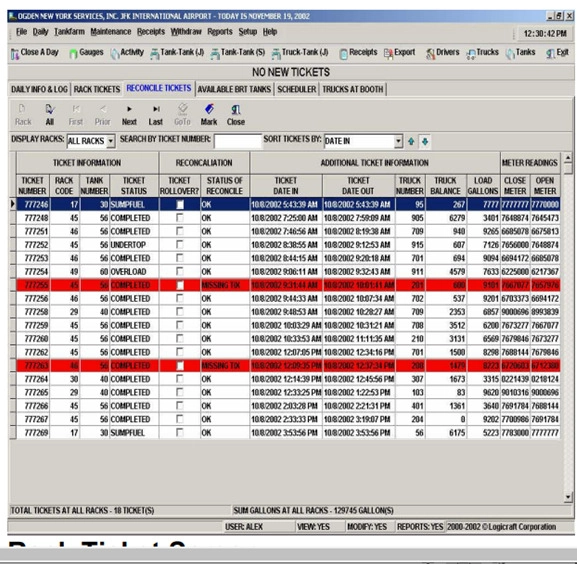
Task: Click the Mark ticket icon
Action: tap(209, 115)
